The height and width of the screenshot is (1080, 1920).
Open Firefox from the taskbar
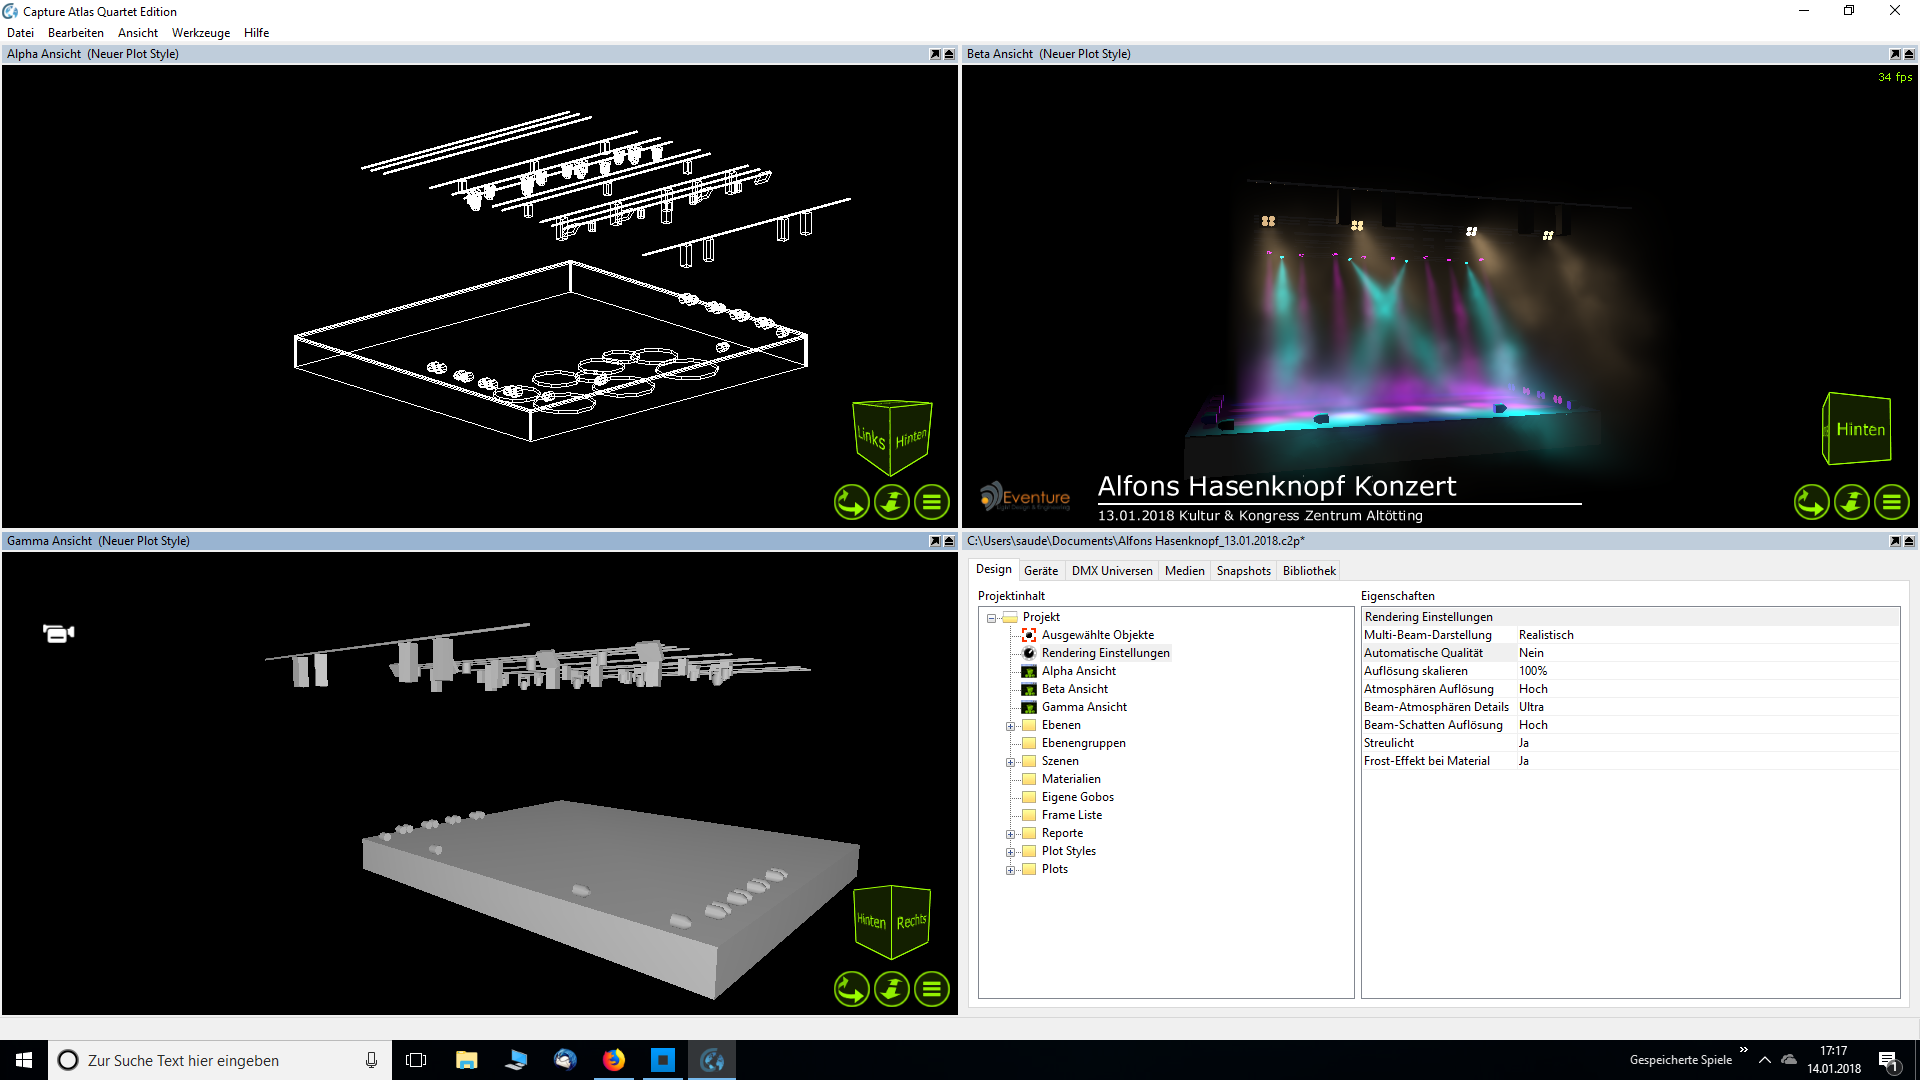coord(614,1060)
